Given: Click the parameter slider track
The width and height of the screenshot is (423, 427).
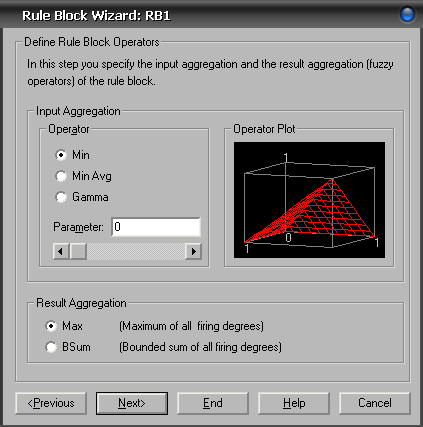Looking at the screenshot, I should (x=136, y=251).
